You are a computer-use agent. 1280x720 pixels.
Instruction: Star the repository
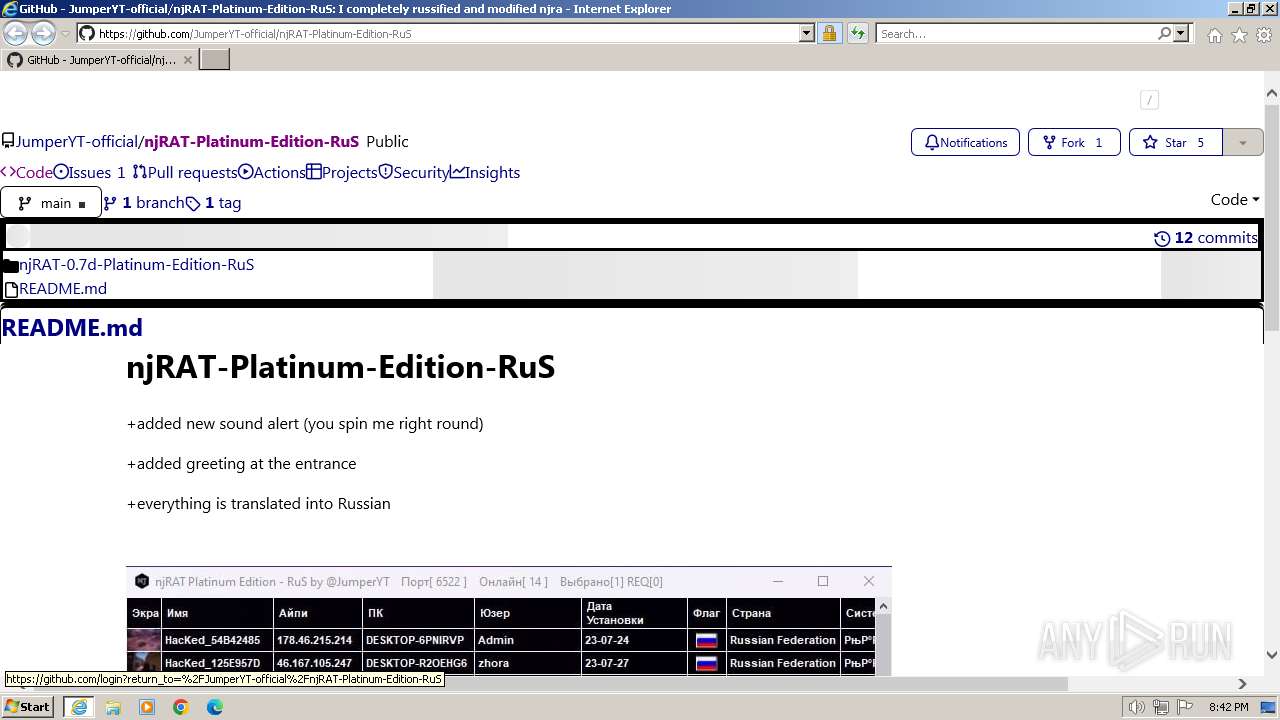click(1175, 142)
